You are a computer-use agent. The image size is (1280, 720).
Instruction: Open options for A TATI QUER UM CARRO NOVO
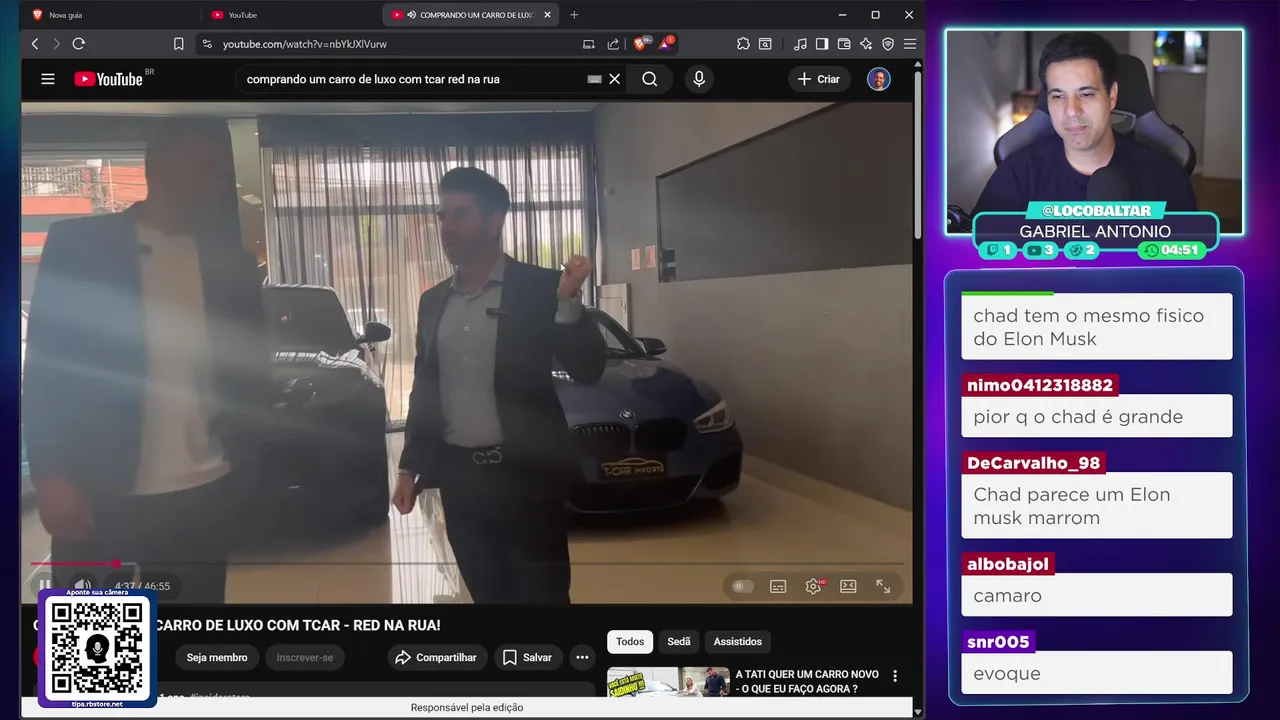pyautogui.click(x=895, y=677)
